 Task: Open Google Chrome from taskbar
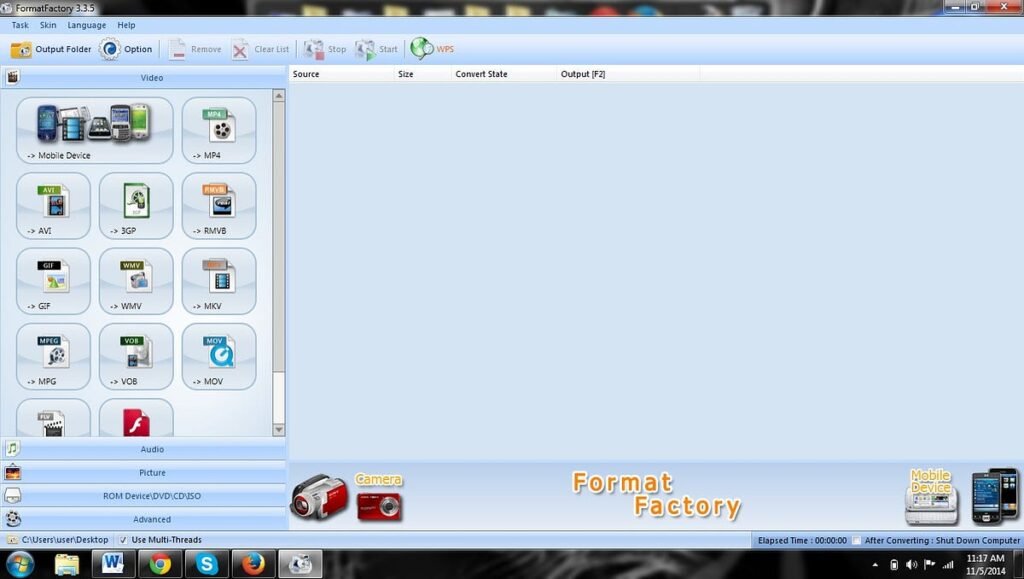tap(160, 564)
